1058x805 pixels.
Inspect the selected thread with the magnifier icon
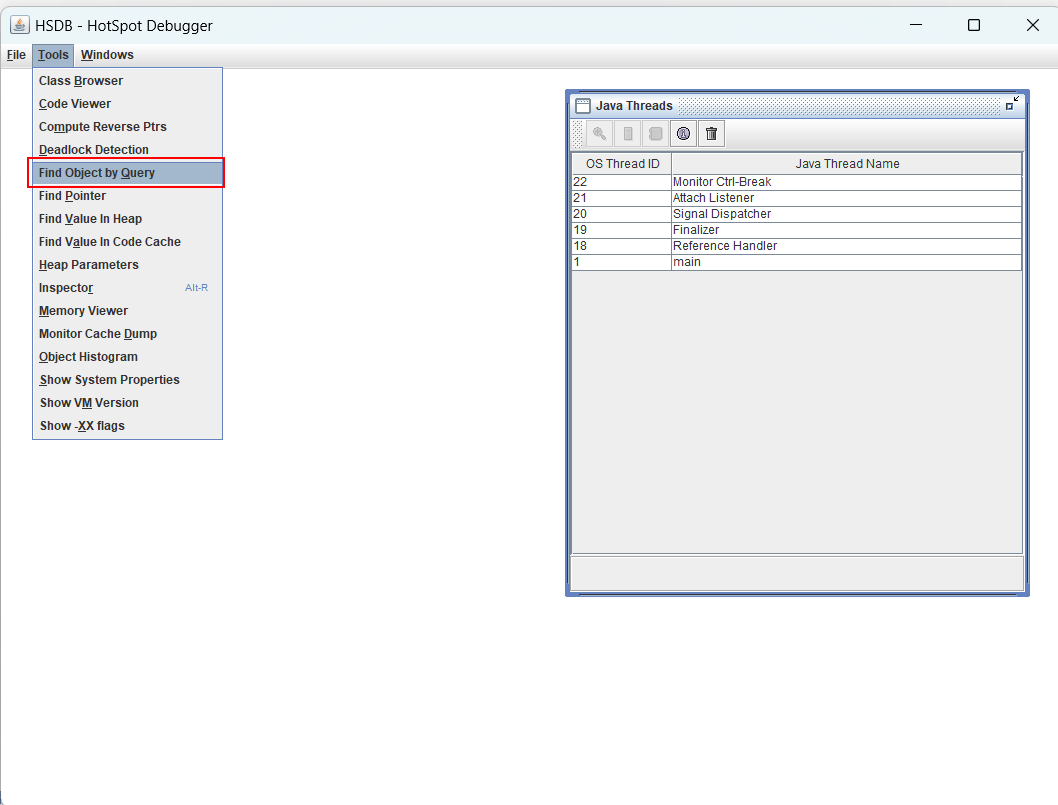(599, 133)
